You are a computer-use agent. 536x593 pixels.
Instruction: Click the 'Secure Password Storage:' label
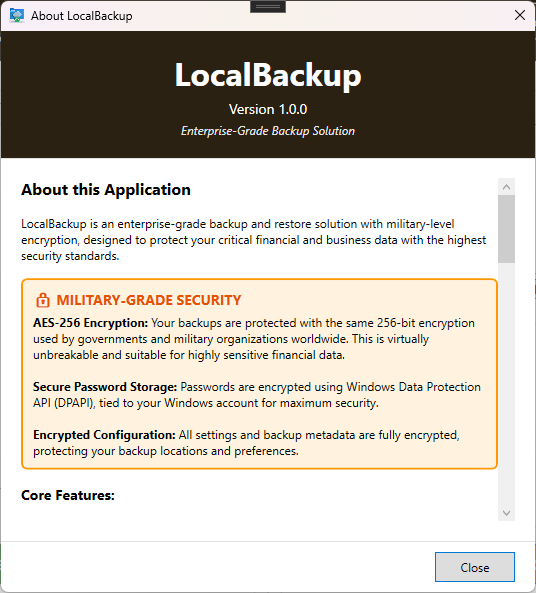tap(105, 387)
